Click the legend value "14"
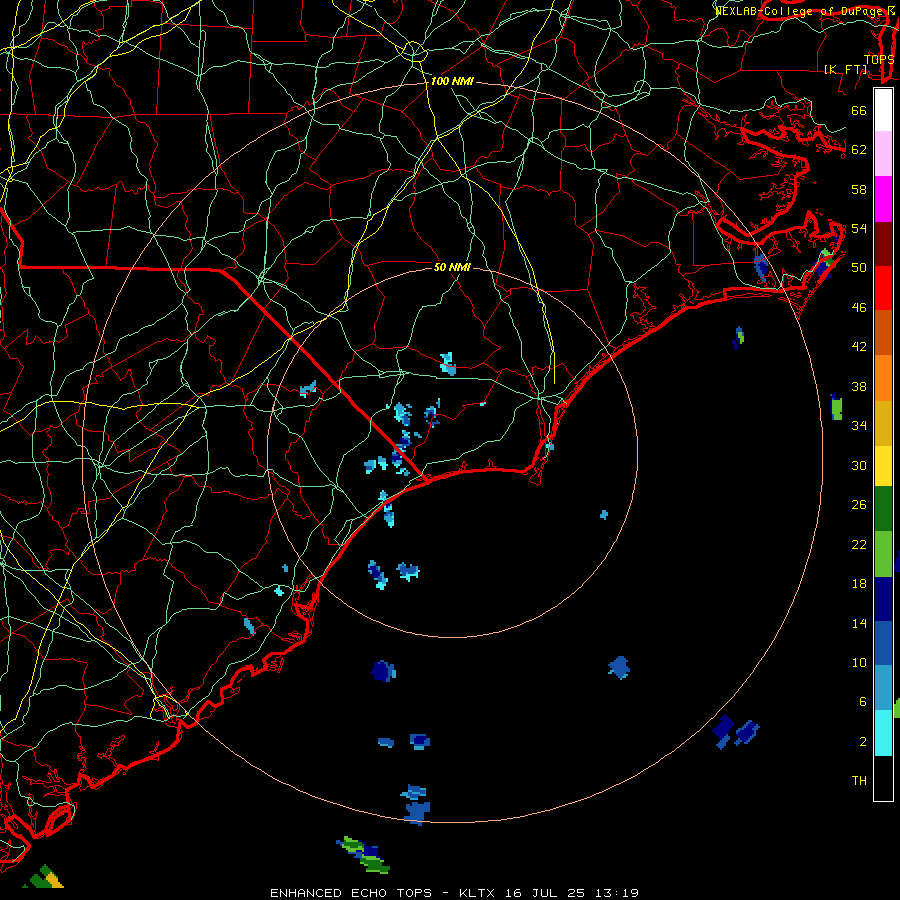 coord(859,623)
